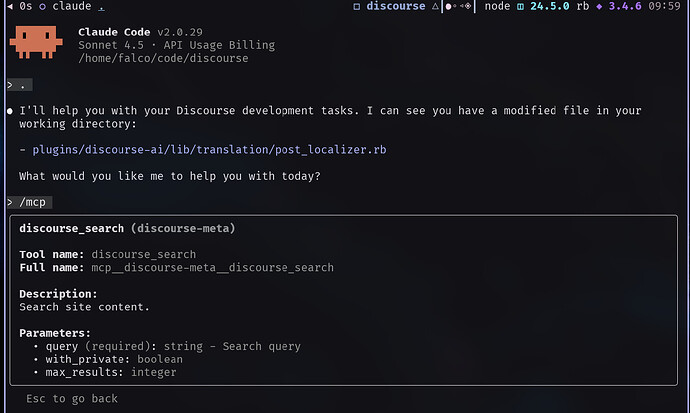The height and width of the screenshot is (413, 690).
Task: Click the white bullet before assistant reply
Action: 10,111
